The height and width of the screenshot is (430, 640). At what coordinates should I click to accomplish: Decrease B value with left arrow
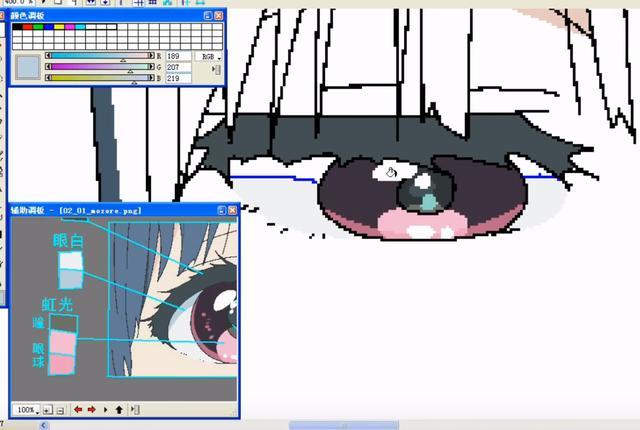tap(49, 78)
